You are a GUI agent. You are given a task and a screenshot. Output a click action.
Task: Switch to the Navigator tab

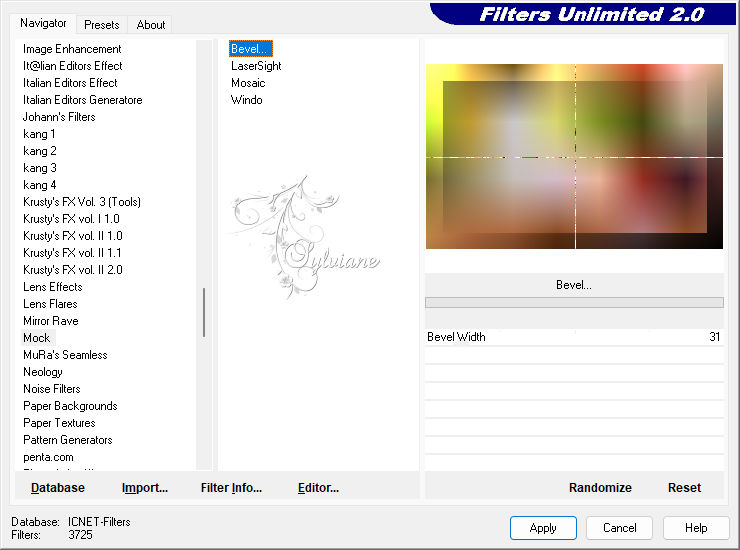pos(43,23)
